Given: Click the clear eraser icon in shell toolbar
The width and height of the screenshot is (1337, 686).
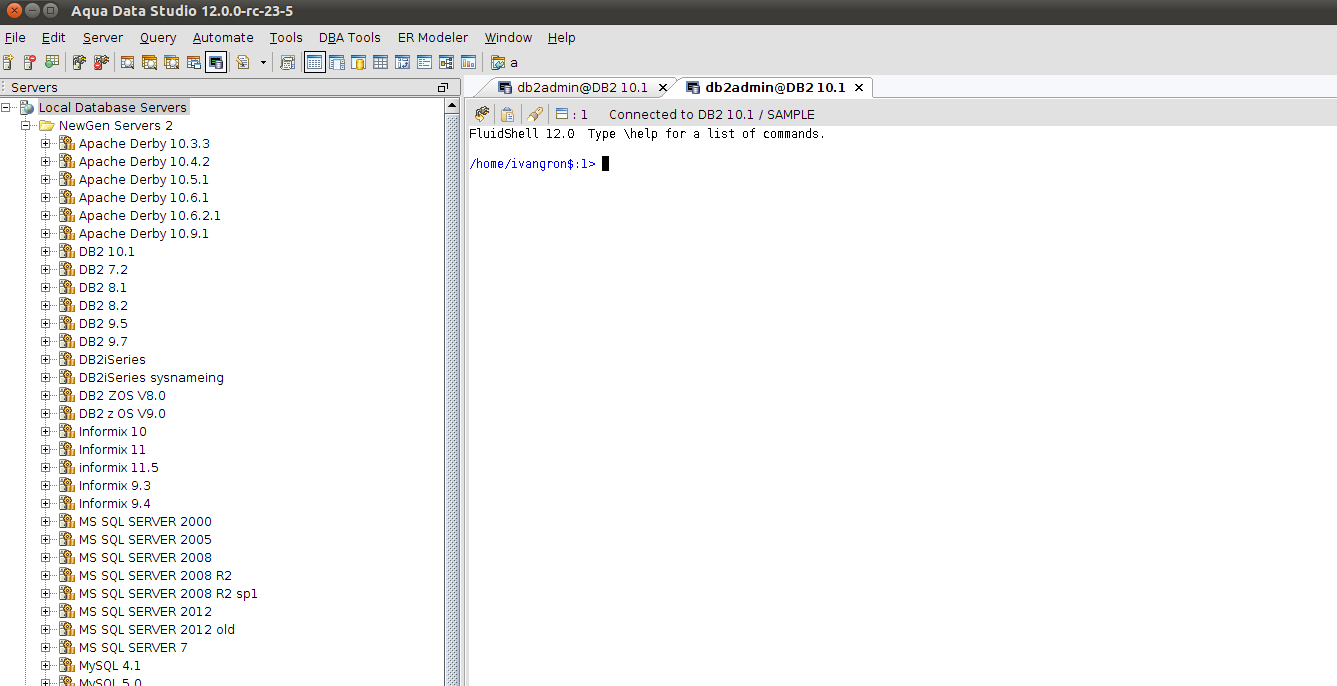Looking at the screenshot, I should [535, 114].
